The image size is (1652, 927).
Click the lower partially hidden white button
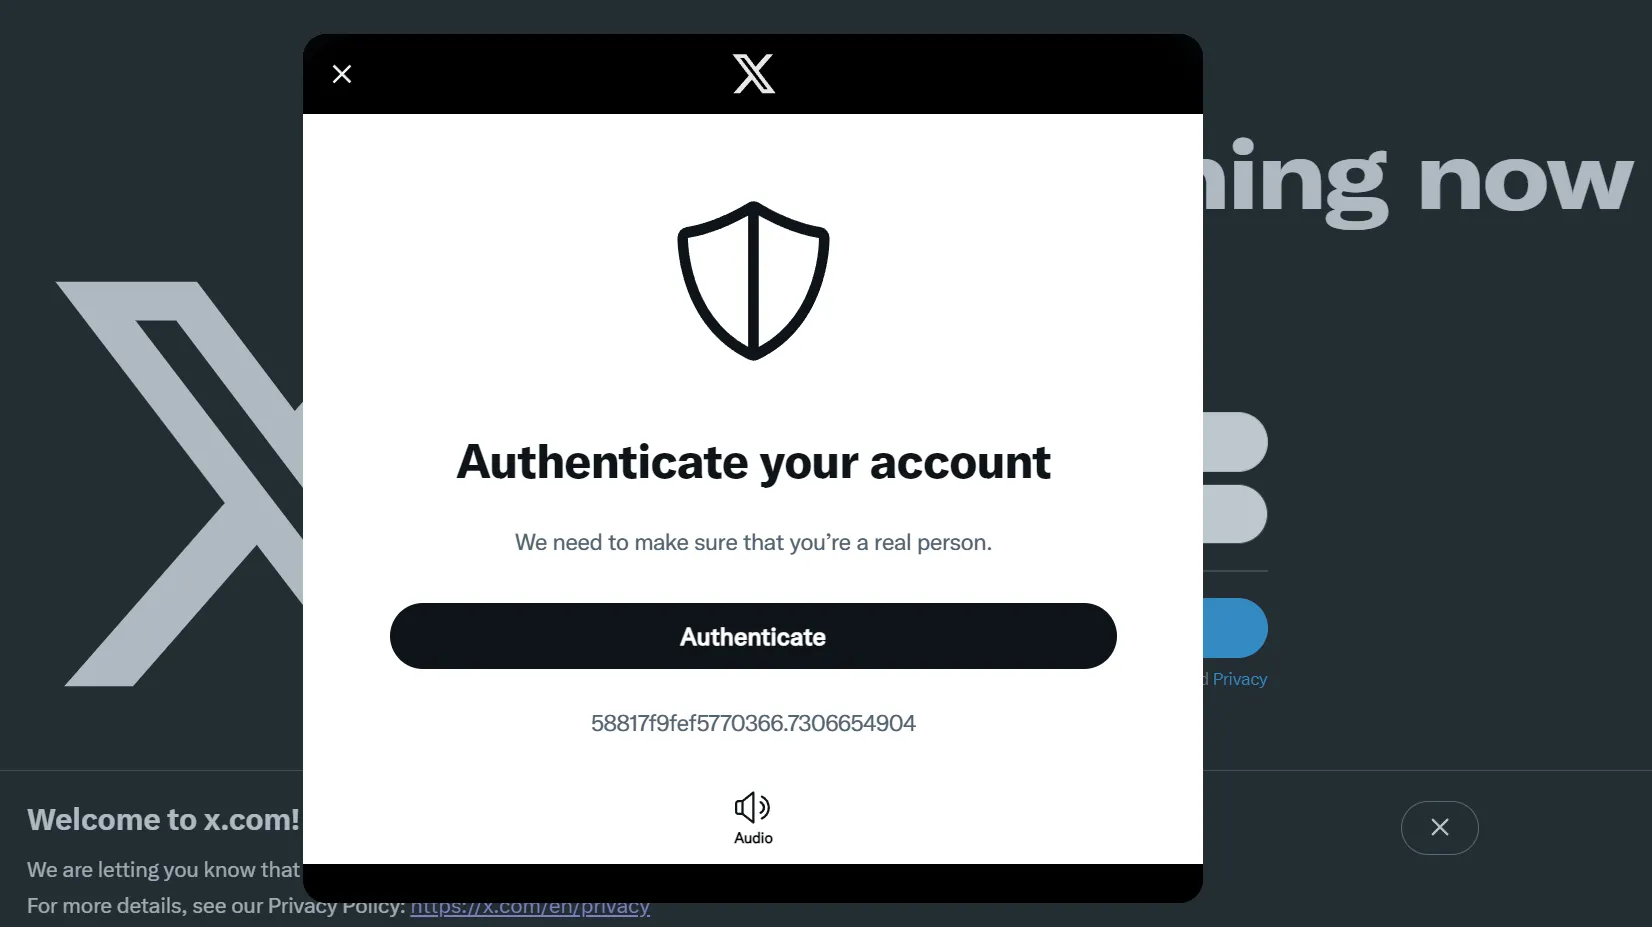click(1235, 514)
